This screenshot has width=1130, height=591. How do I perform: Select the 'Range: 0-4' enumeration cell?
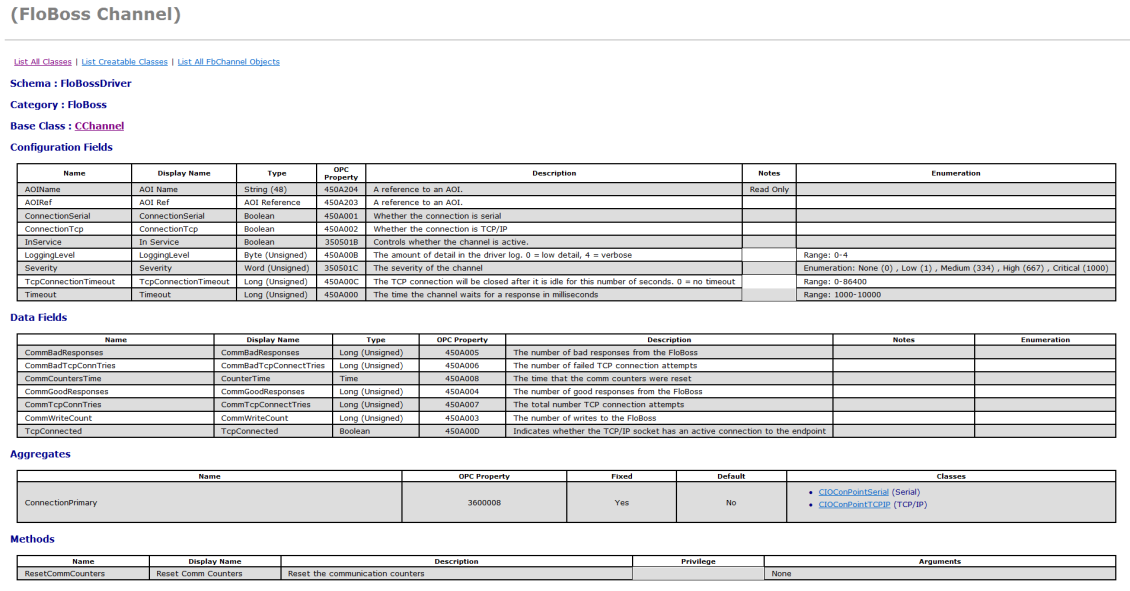956,255
